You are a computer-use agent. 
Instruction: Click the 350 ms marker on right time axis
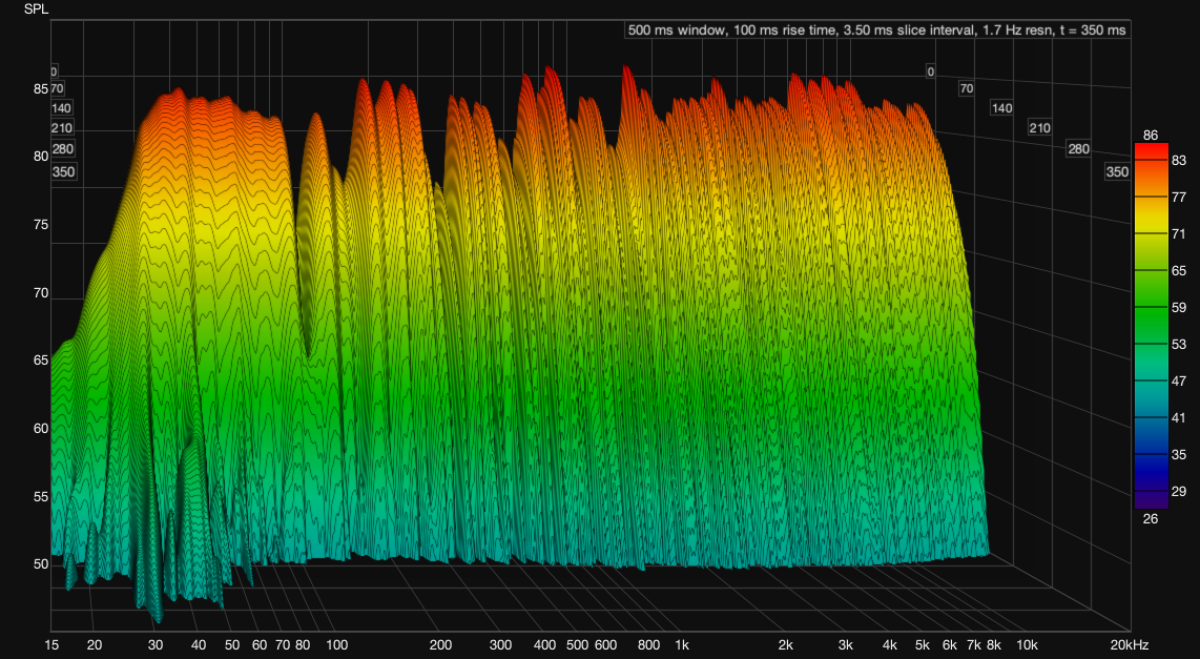(x=1116, y=172)
